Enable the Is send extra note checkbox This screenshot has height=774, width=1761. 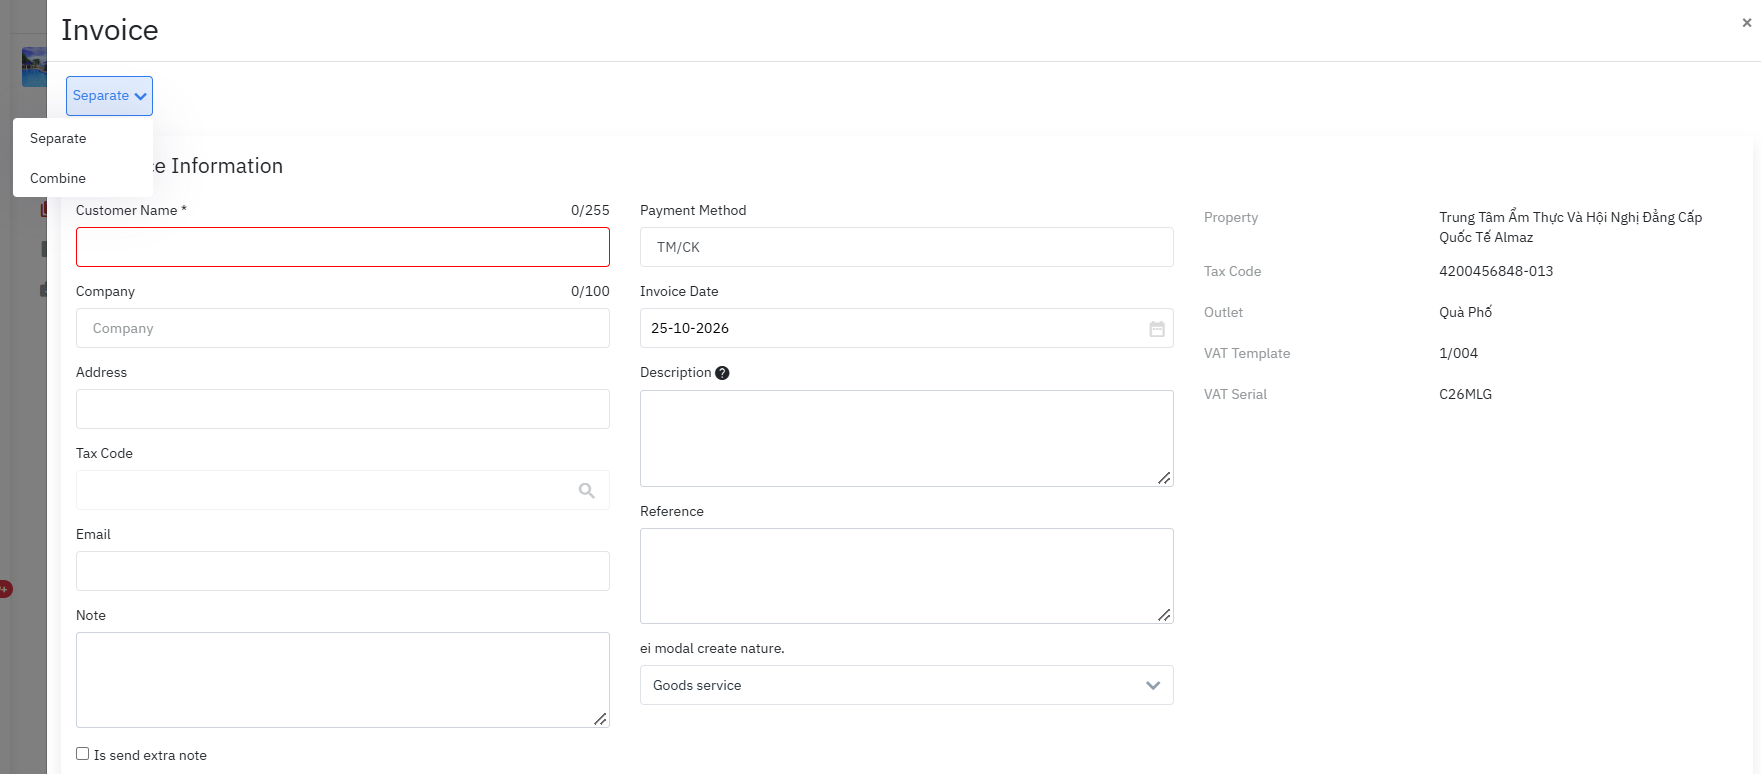point(83,754)
